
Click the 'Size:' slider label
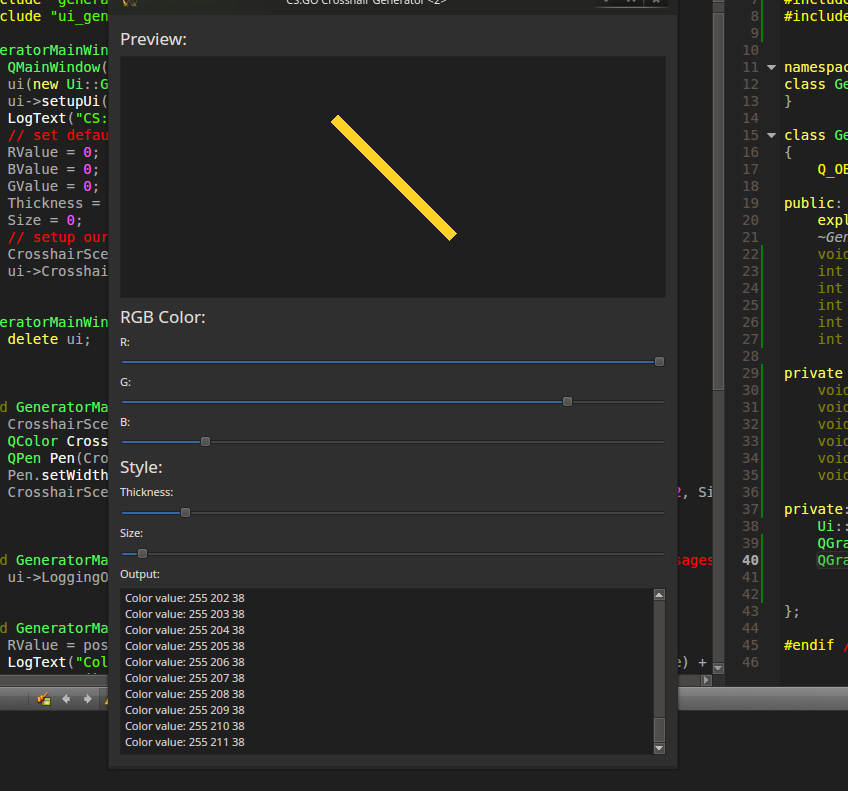coord(131,533)
